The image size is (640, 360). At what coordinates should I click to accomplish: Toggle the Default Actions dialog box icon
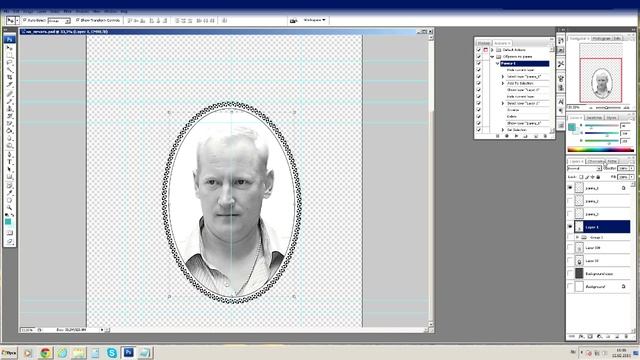point(486,50)
